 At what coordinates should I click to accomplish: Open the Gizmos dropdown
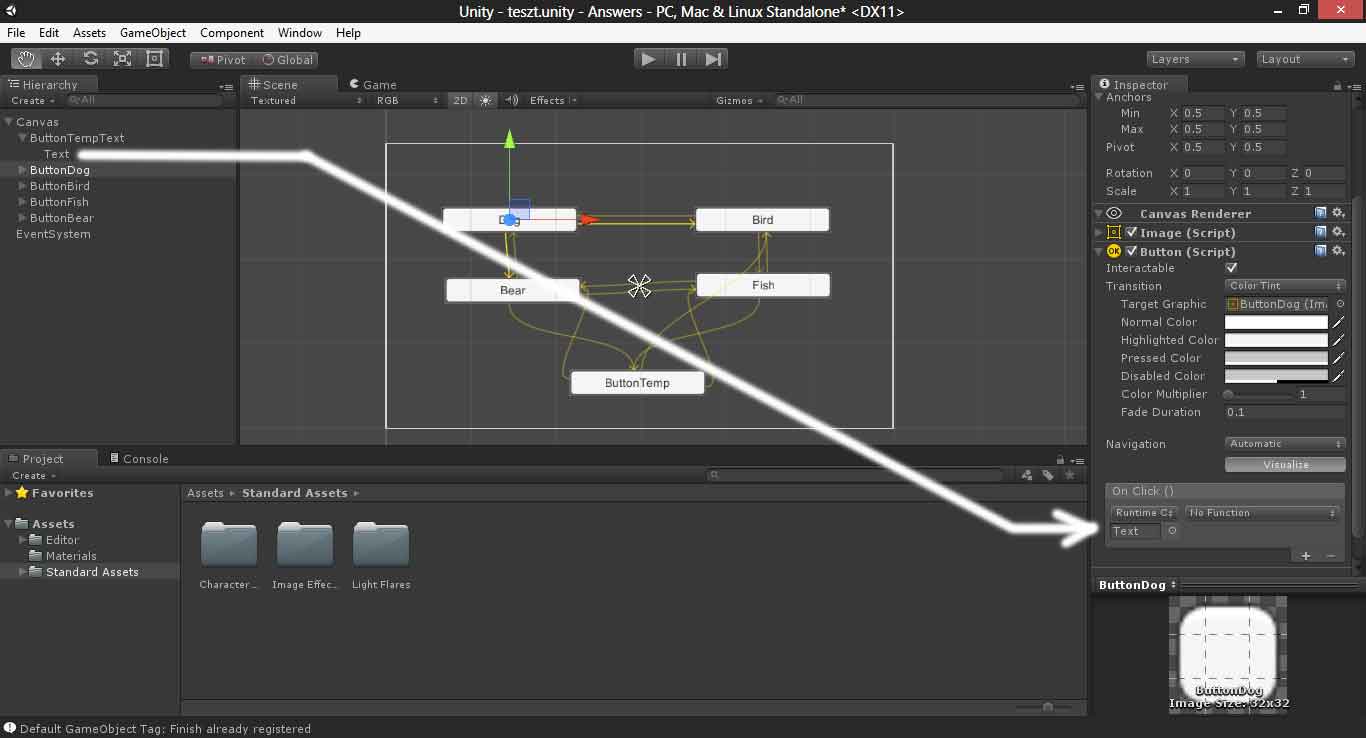[x=740, y=100]
